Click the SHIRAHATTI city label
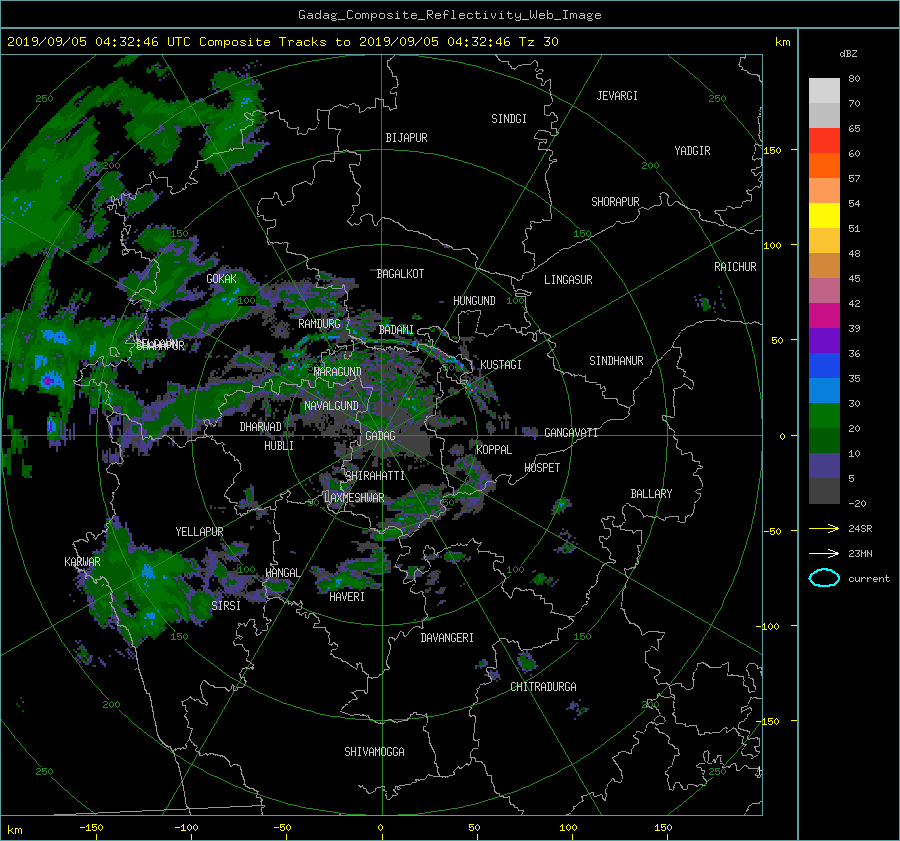900x841 pixels. (375, 476)
